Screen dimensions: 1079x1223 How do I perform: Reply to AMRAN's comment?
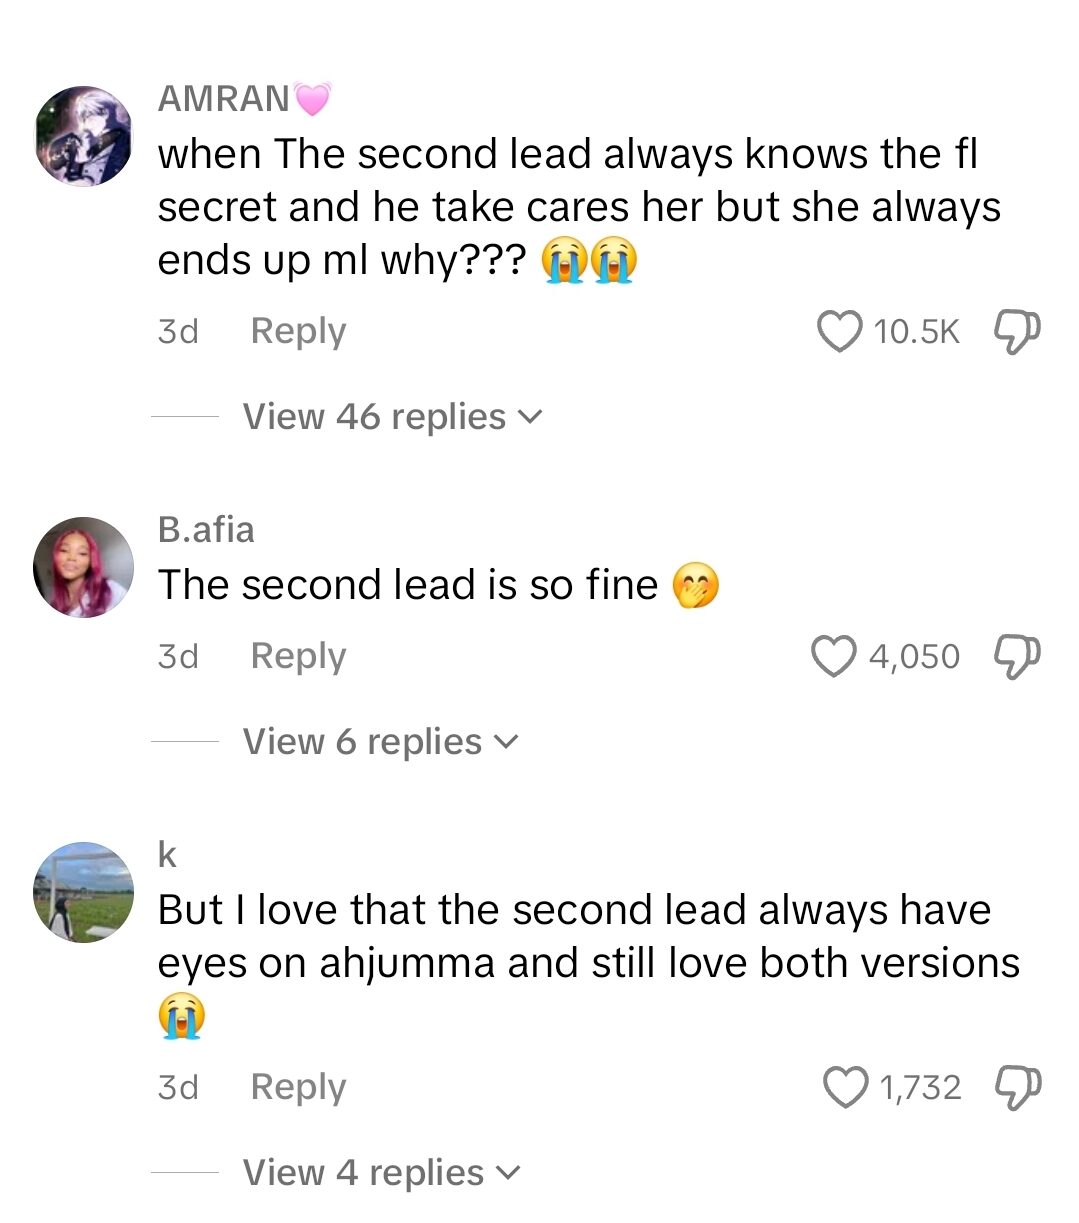pyautogui.click(x=296, y=331)
